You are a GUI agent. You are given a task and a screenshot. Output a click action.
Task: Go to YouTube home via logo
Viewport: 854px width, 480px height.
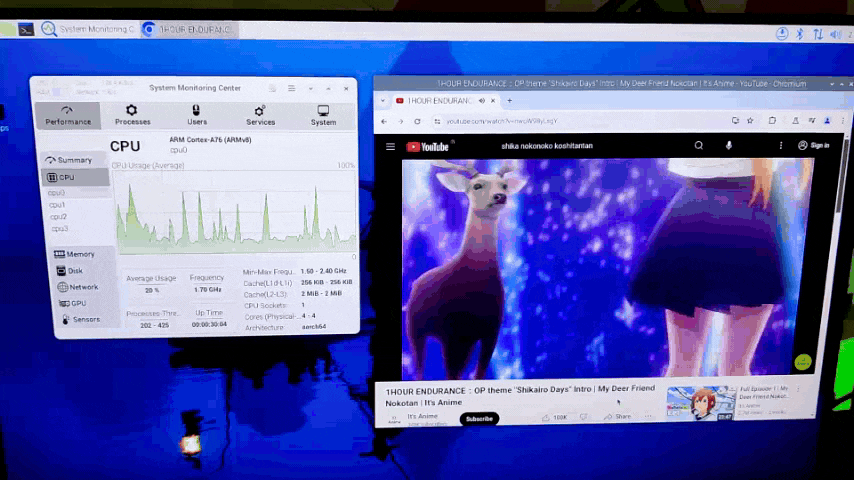[x=428, y=147]
